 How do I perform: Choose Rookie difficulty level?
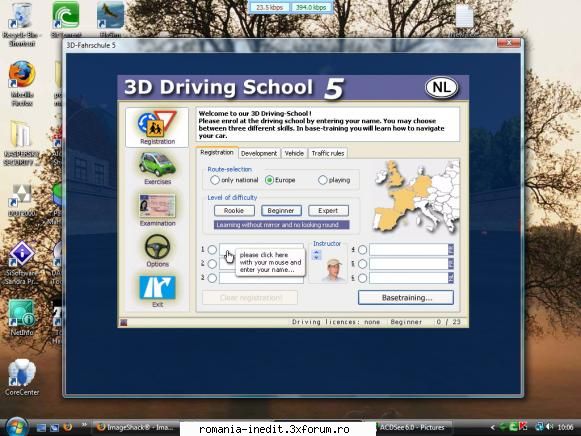point(234,210)
